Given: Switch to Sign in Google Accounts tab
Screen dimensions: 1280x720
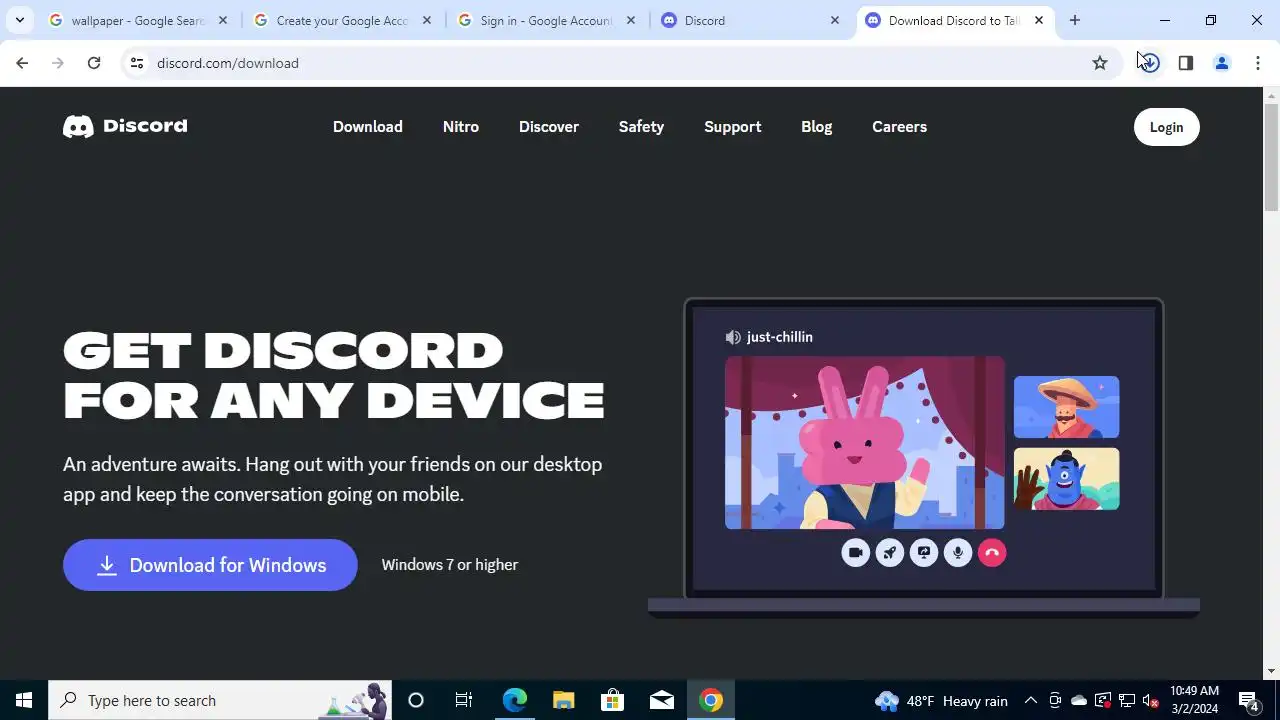Looking at the screenshot, I should pos(546,20).
